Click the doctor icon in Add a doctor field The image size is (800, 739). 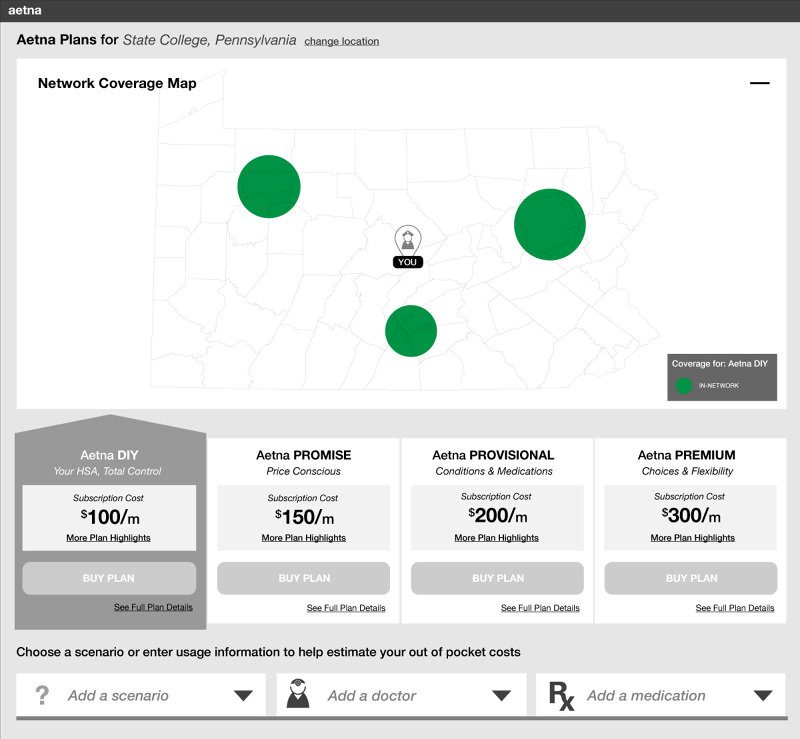[300, 694]
